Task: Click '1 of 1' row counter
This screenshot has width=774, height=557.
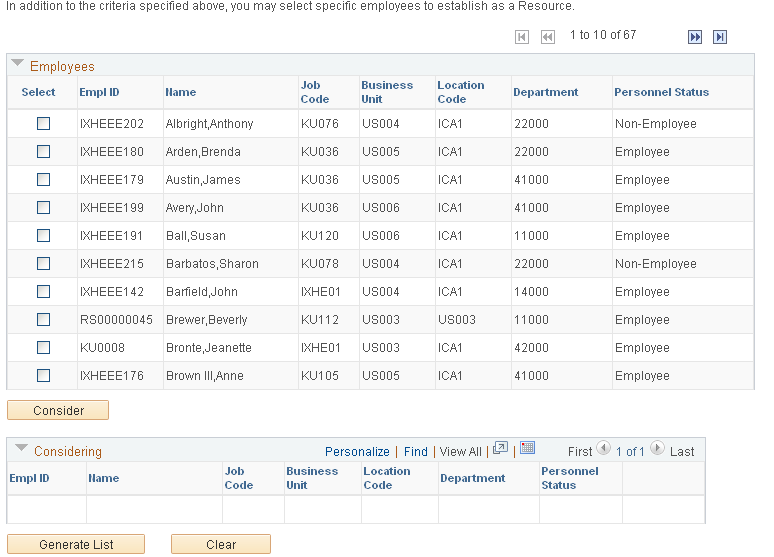Action: coord(630,452)
